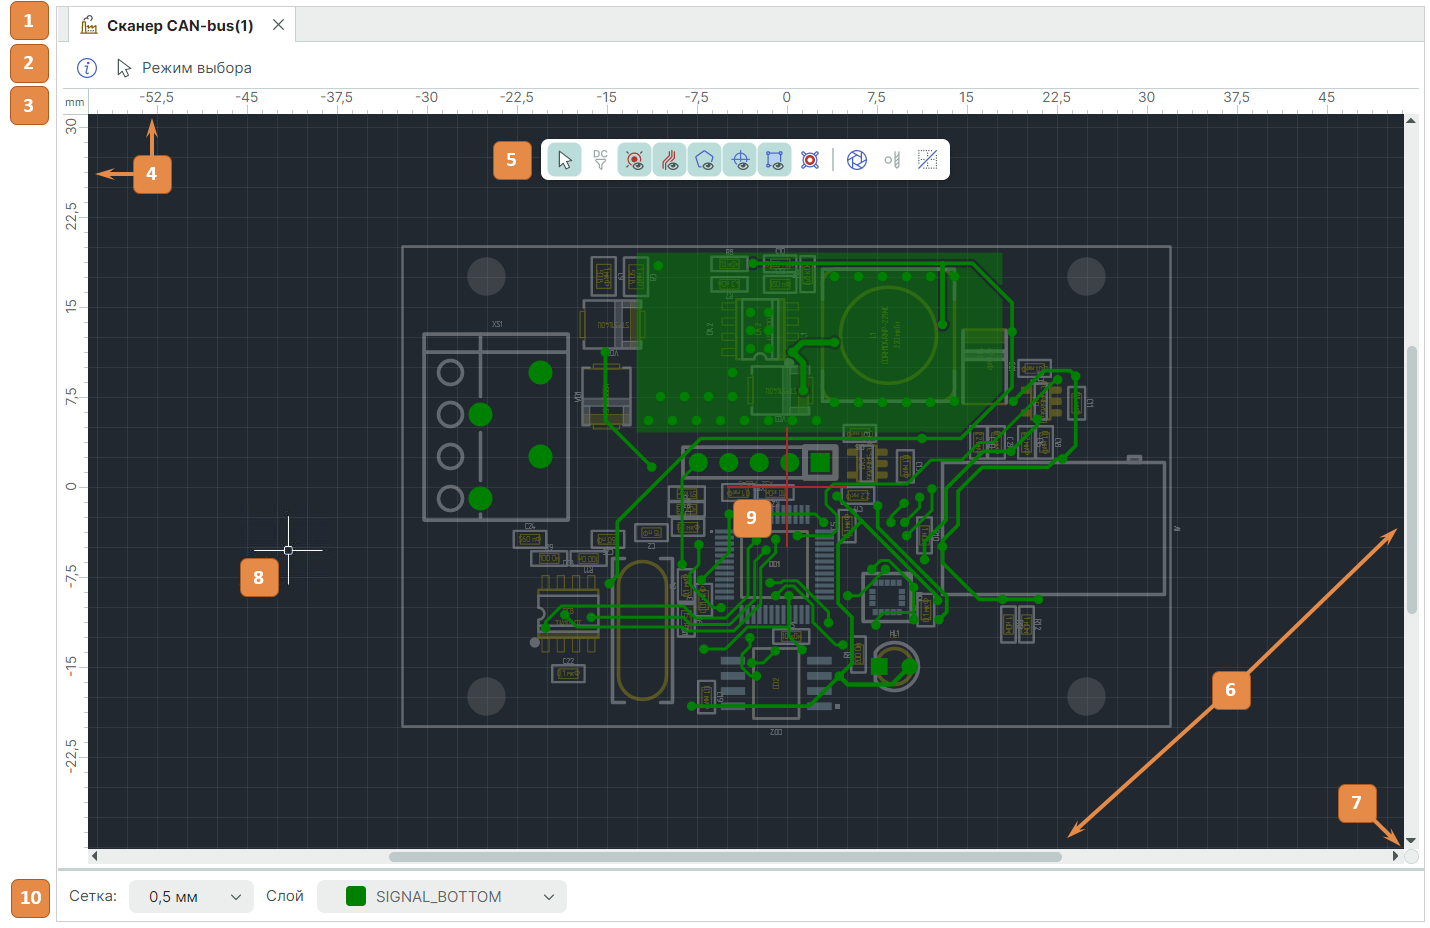Screen dimensions: 1430x928
Task: Toggle crosshair origin visibility icon
Action: coord(740,160)
